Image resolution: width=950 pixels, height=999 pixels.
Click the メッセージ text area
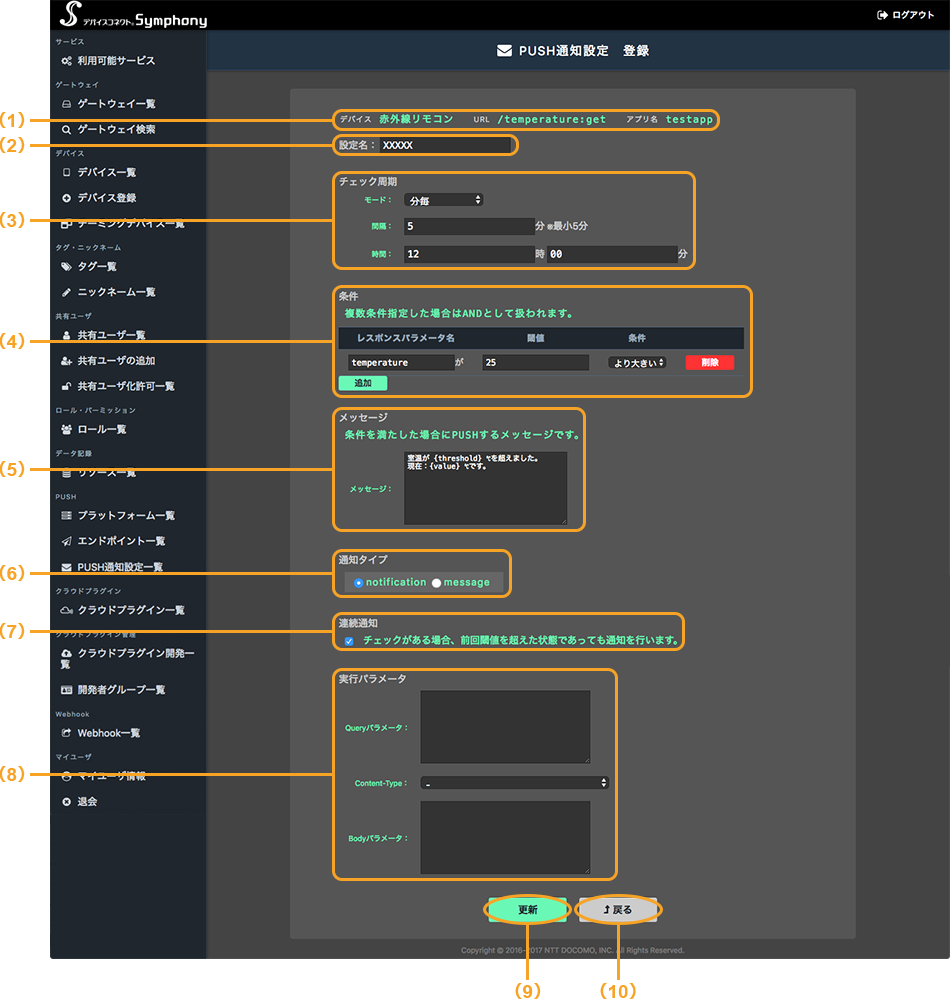pos(486,489)
